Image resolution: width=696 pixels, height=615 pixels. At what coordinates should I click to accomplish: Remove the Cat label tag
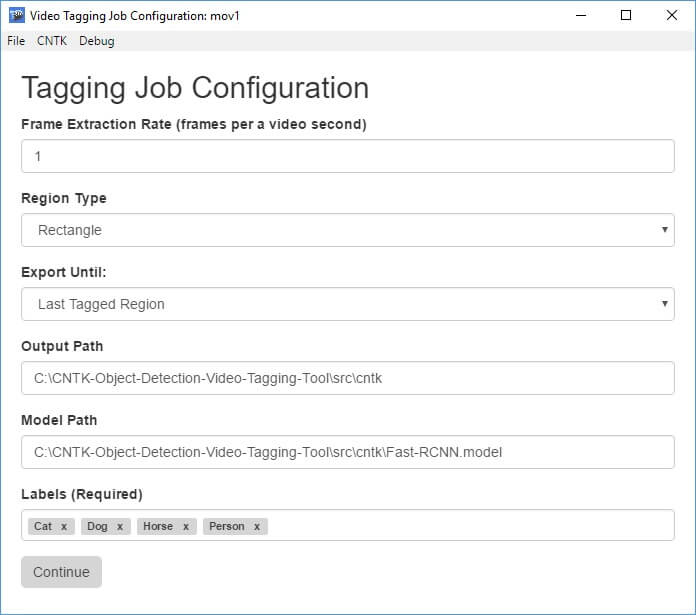tap(64, 527)
